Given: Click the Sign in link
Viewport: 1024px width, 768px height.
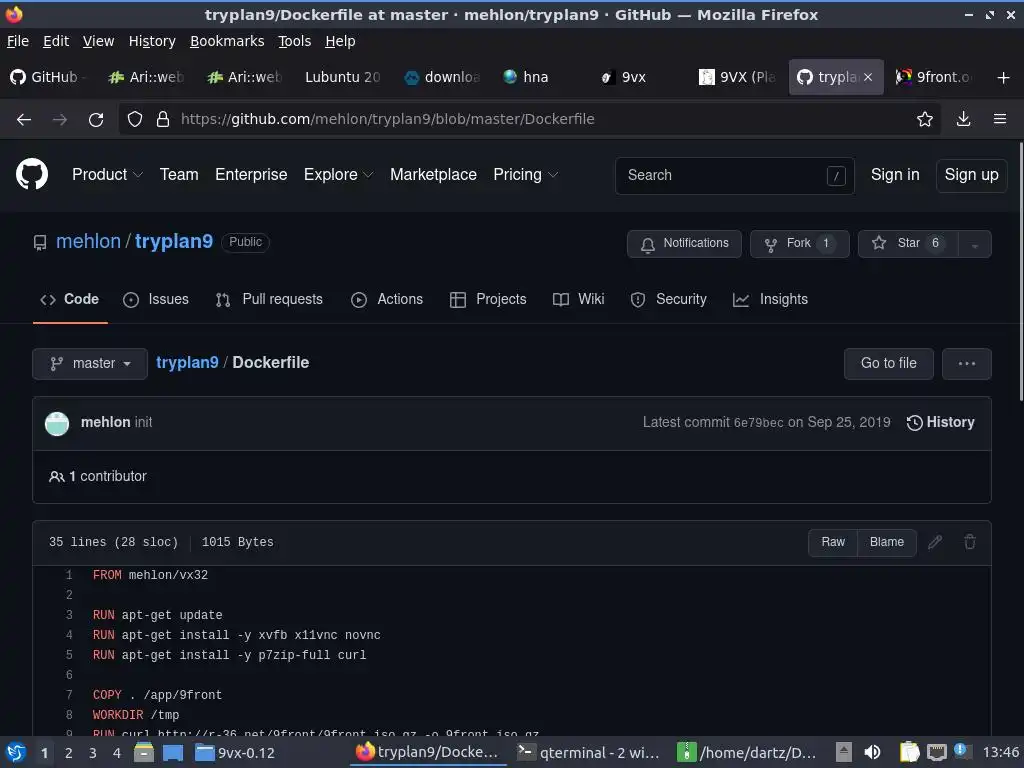Looking at the screenshot, I should pyautogui.click(x=895, y=174).
